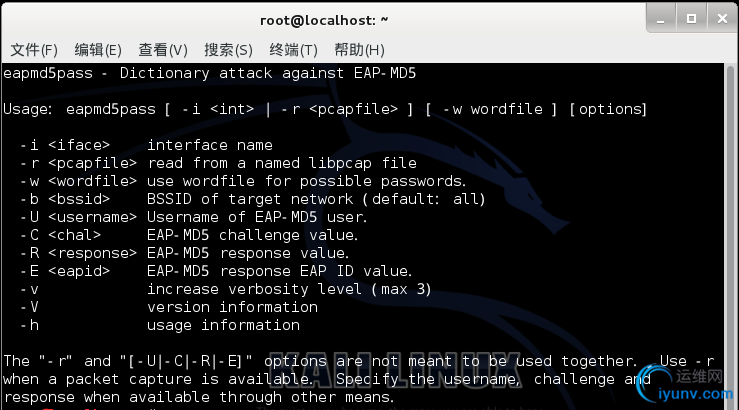The height and width of the screenshot is (410, 739).
Task: Minimize the terminal window
Action: [660, 17]
